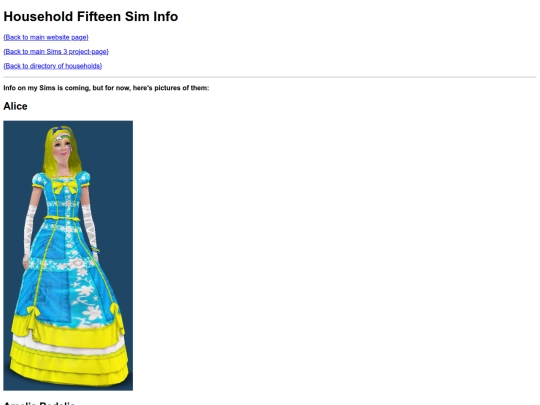Click the horizontal divider line below the links
The height and width of the screenshot is (405, 540).
[270, 77]
